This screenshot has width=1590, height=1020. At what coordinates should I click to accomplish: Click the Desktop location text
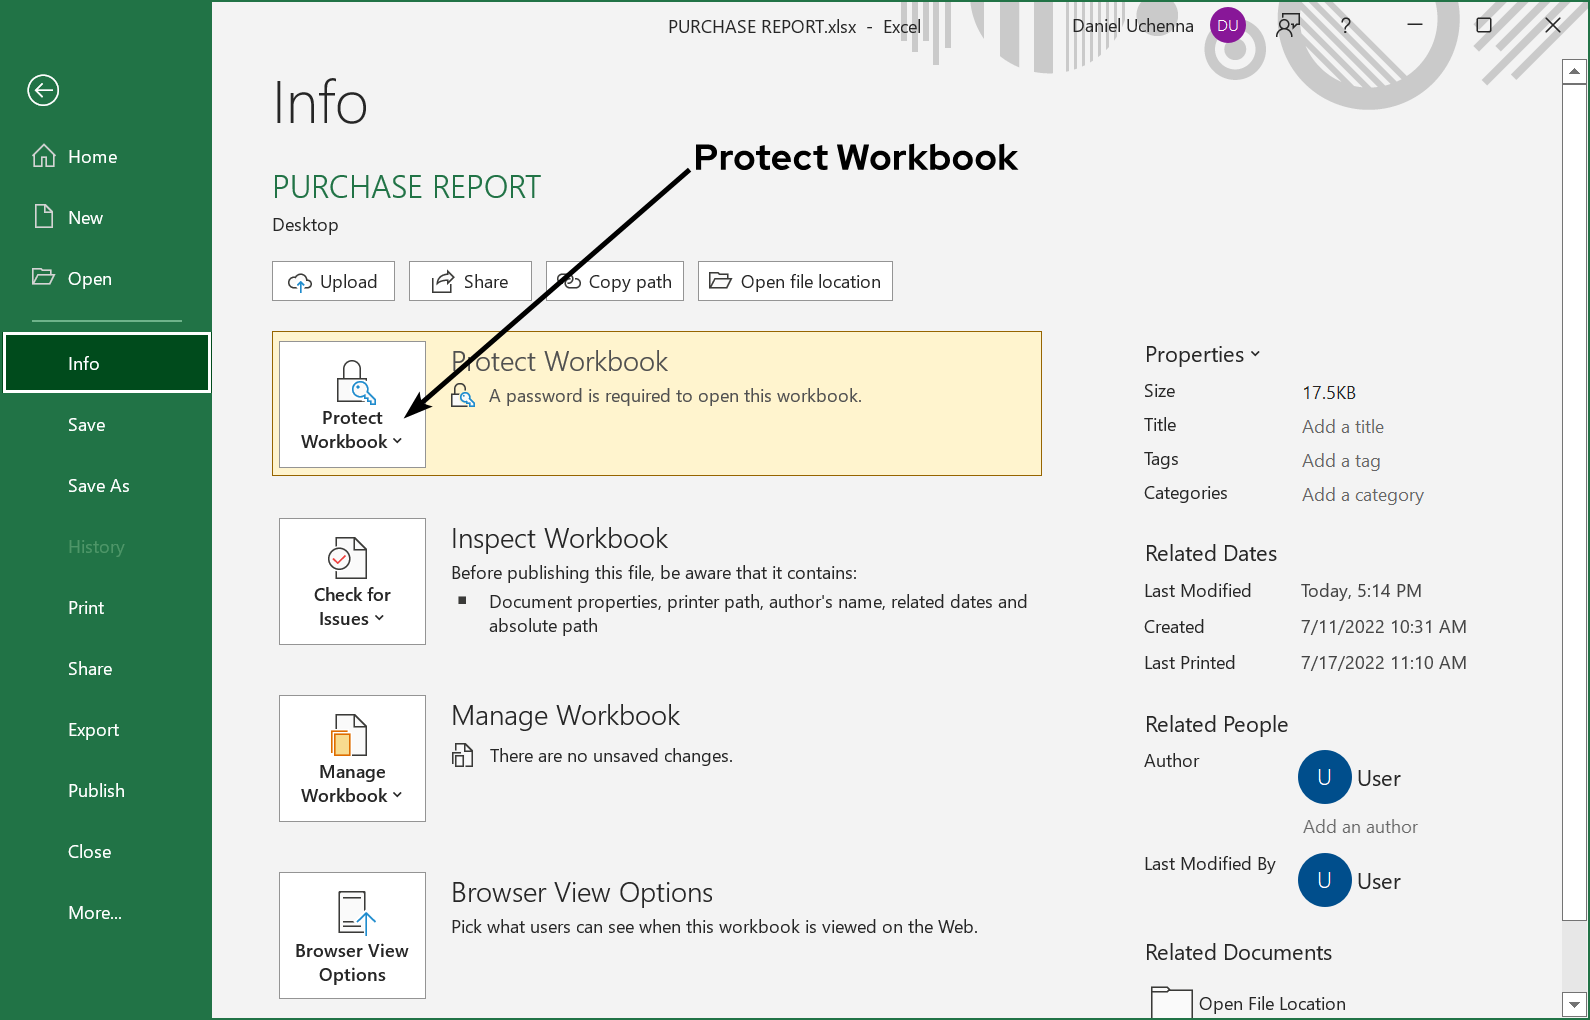pyautogui.click(x=305, y=225)
